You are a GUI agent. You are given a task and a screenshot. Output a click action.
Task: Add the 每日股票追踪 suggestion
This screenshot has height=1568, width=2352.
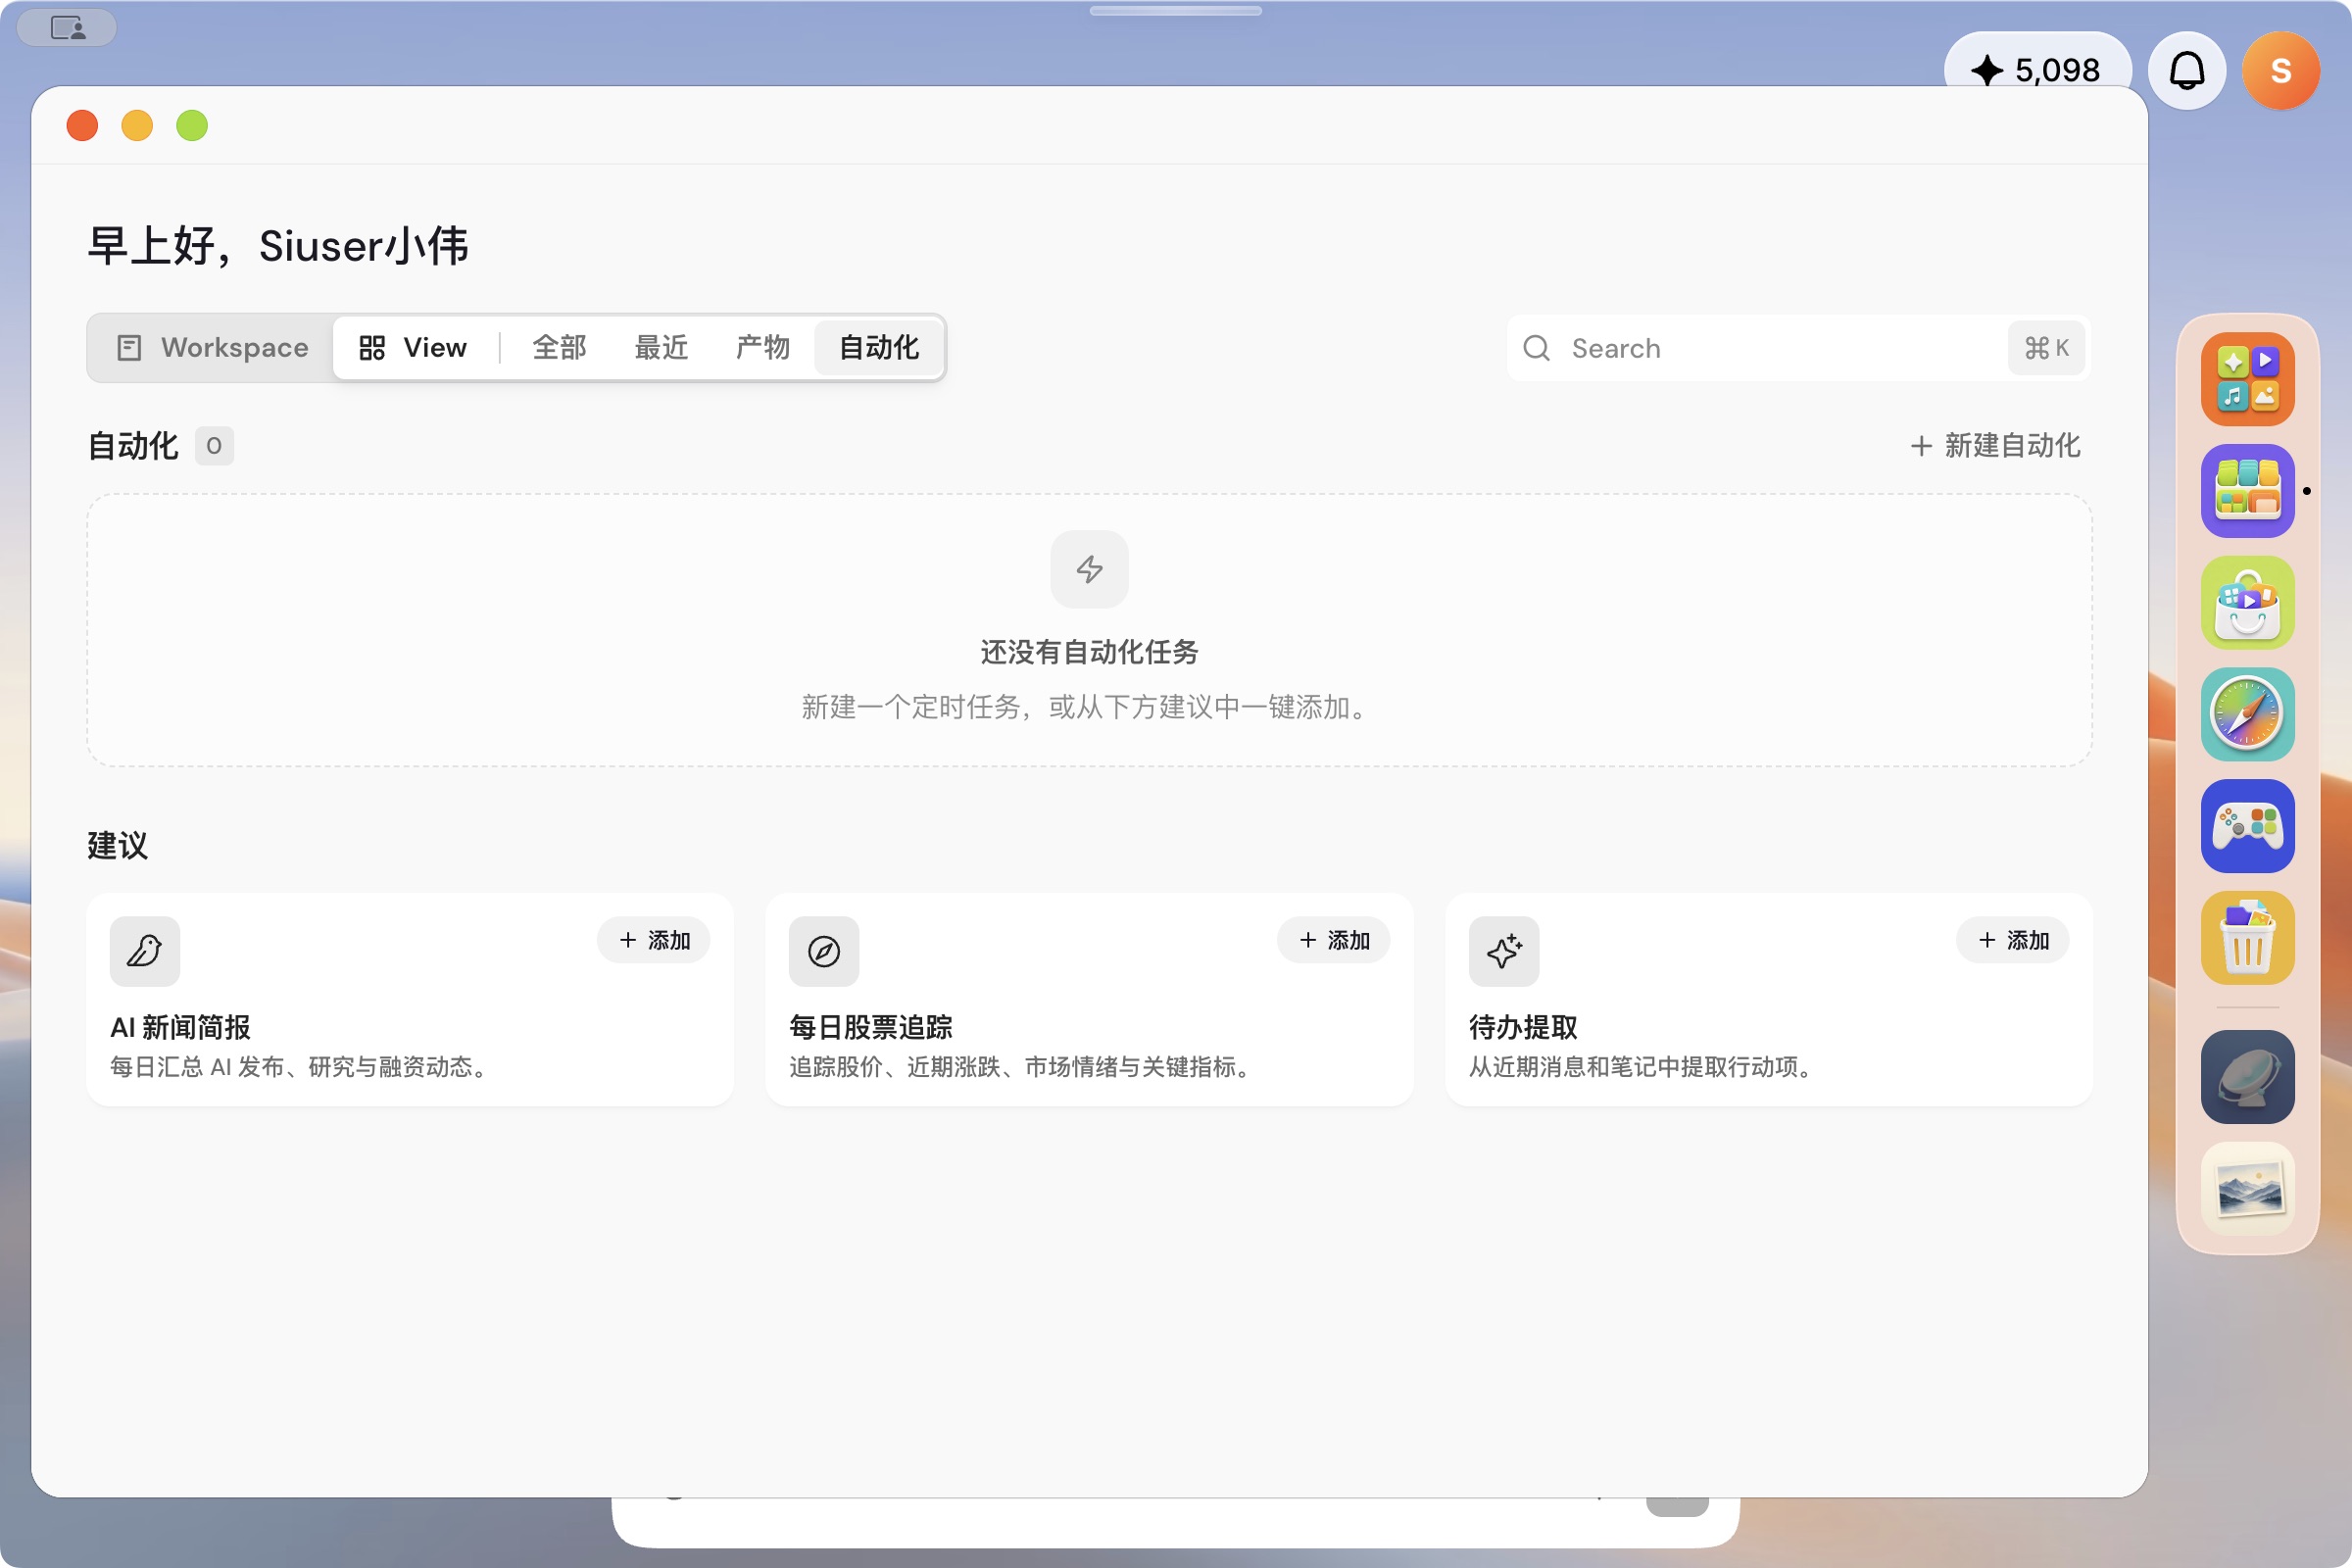(x=1333, y=940)
